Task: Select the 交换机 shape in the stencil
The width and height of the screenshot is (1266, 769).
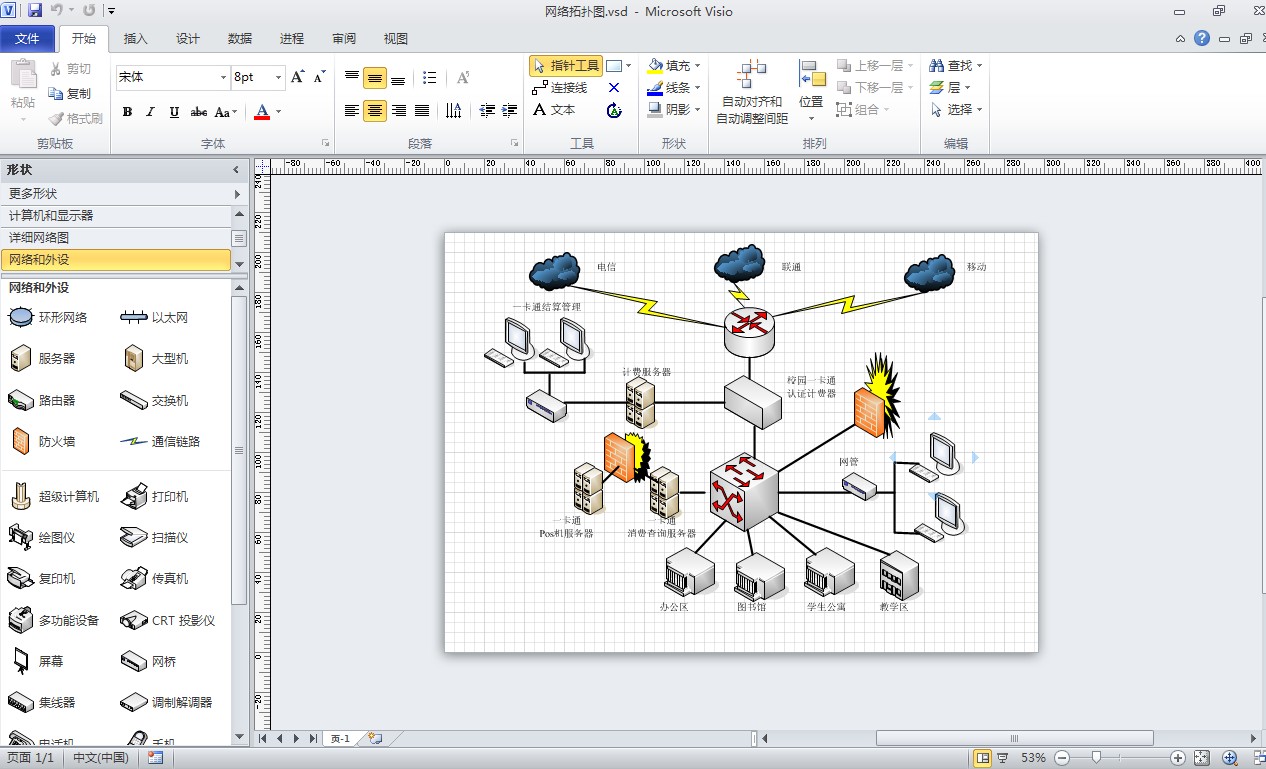Action: pyautogui.click(x=158, y=399)
